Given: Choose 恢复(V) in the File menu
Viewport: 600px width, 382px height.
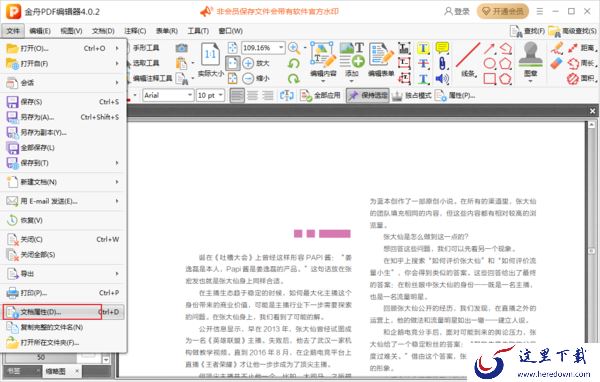Looking at the screenshot, I should [x=63, y=220].
